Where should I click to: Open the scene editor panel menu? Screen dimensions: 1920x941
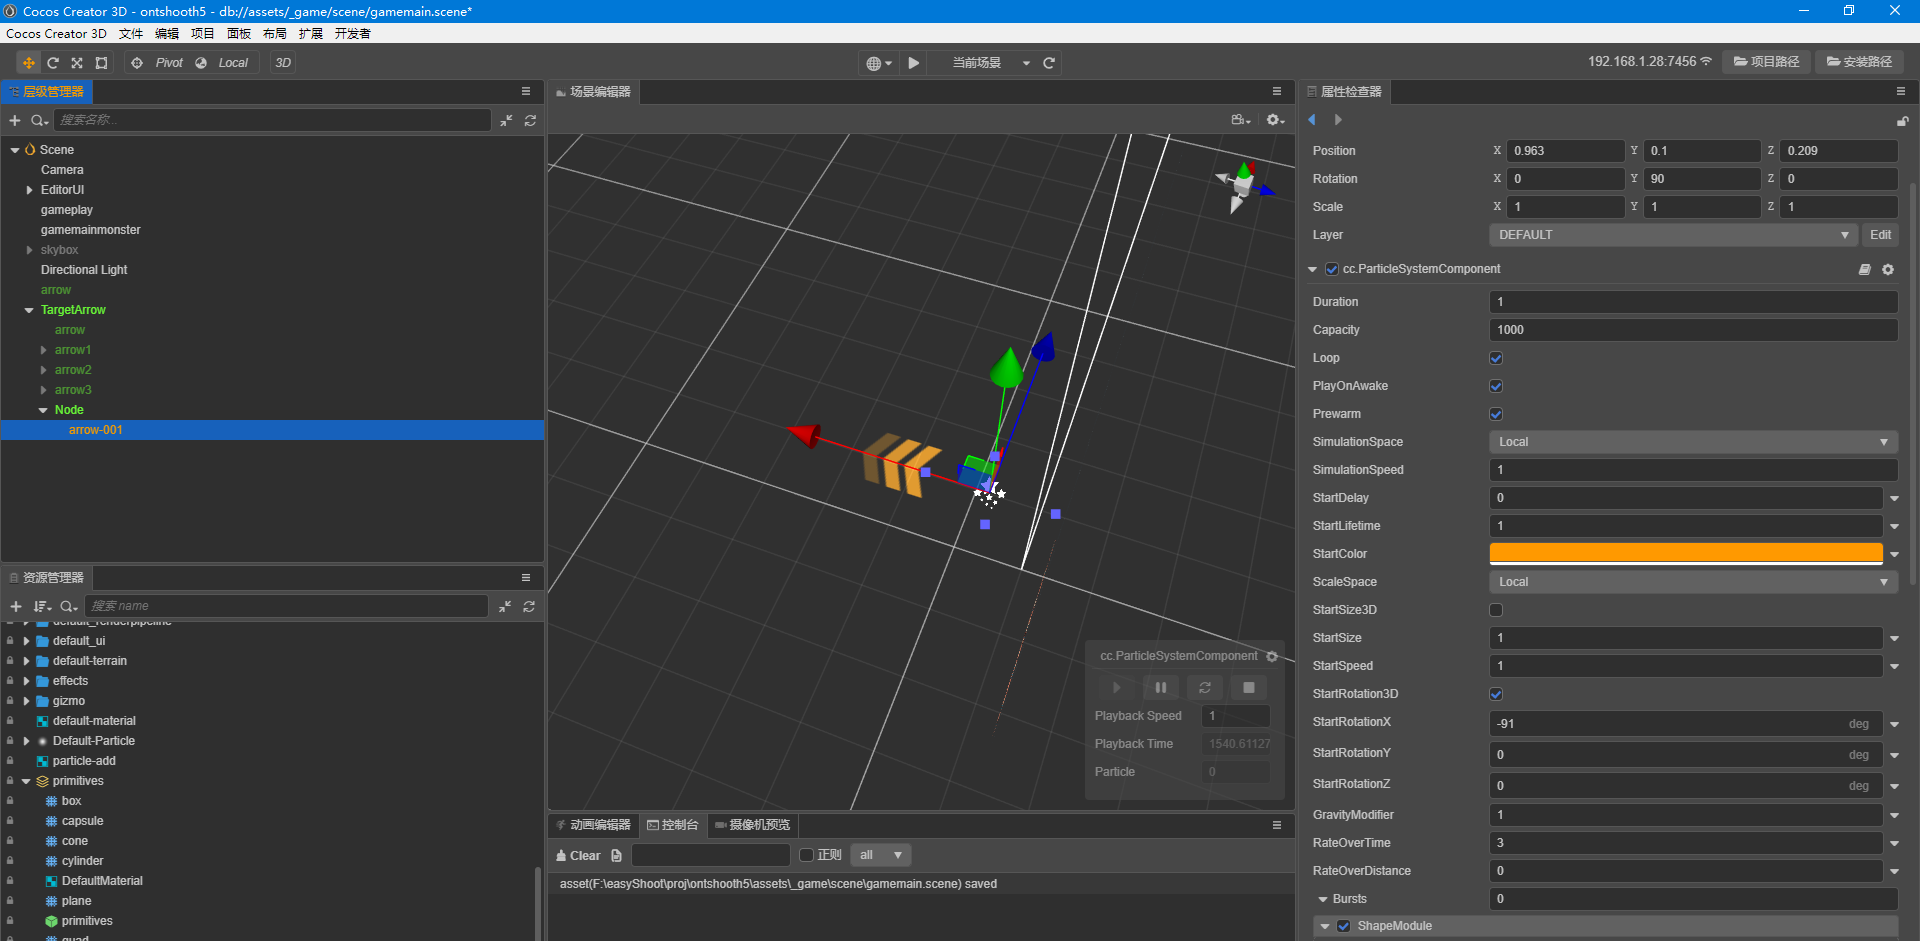1277,92
